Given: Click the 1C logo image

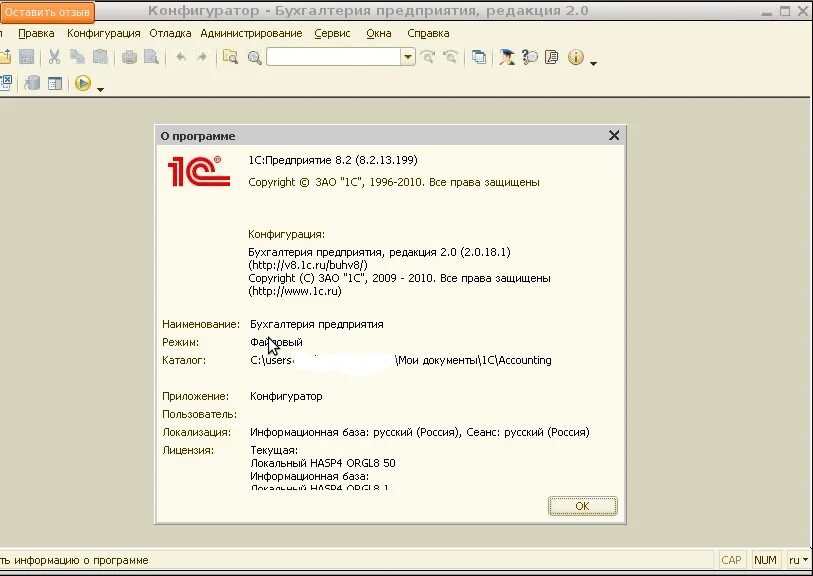Looking at the screenshot, I should pos(199,171).
